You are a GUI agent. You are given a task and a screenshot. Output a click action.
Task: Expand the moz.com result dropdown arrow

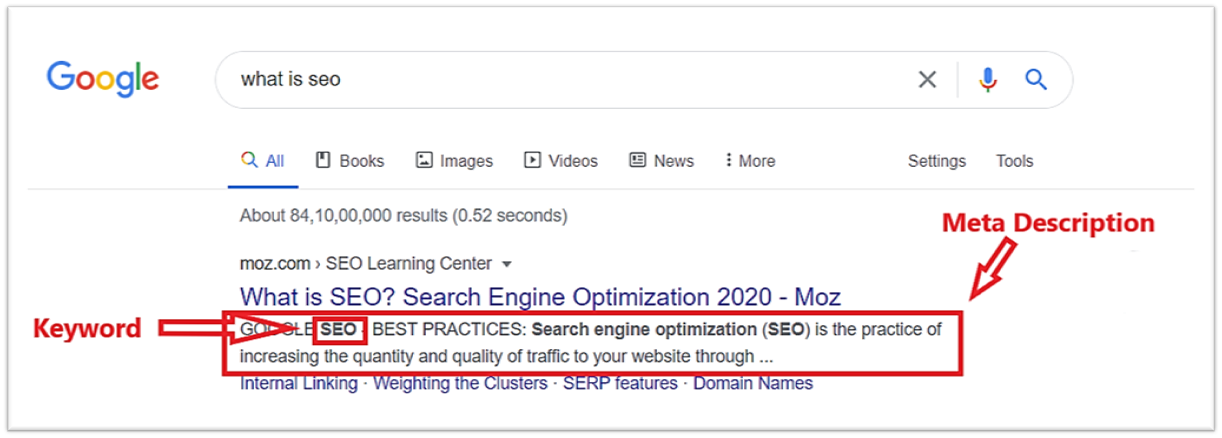[x=507, y=265]
